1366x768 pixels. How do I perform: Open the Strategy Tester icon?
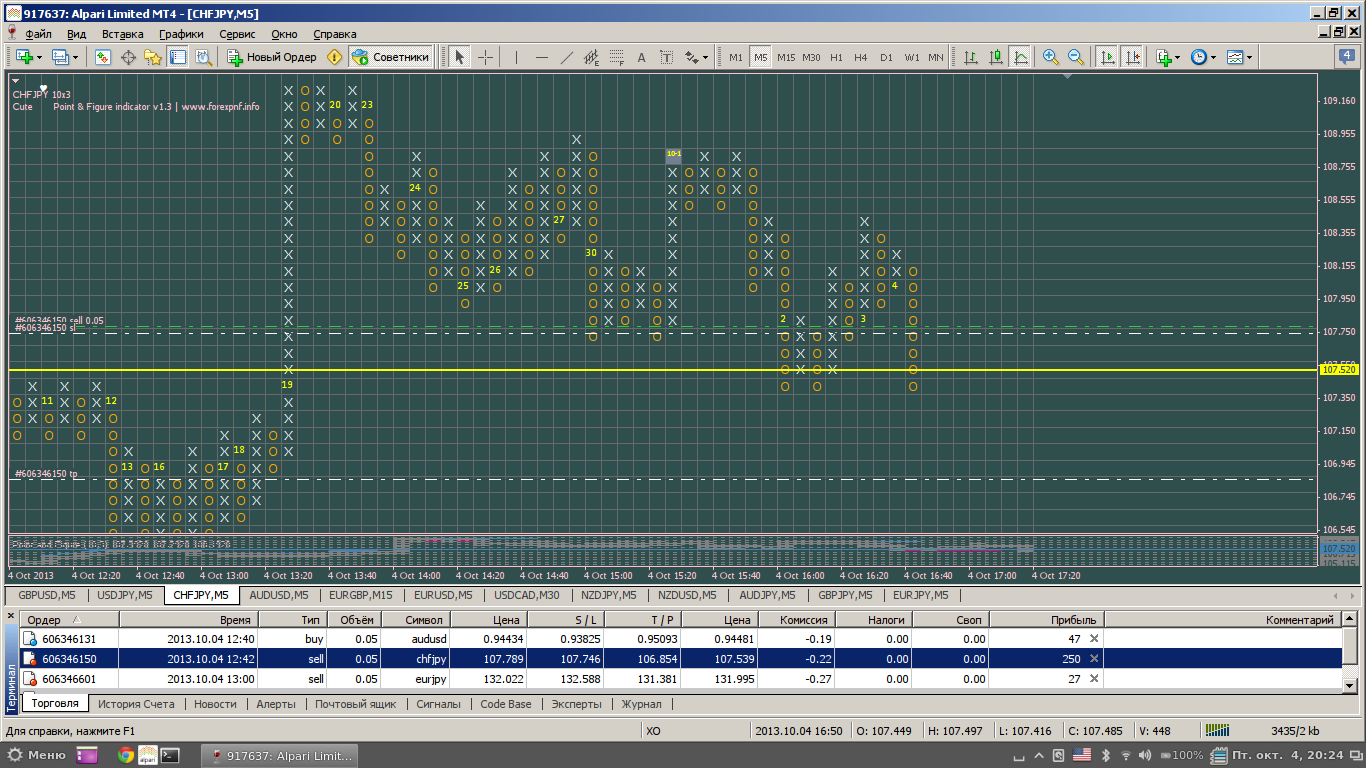point(203,57)
